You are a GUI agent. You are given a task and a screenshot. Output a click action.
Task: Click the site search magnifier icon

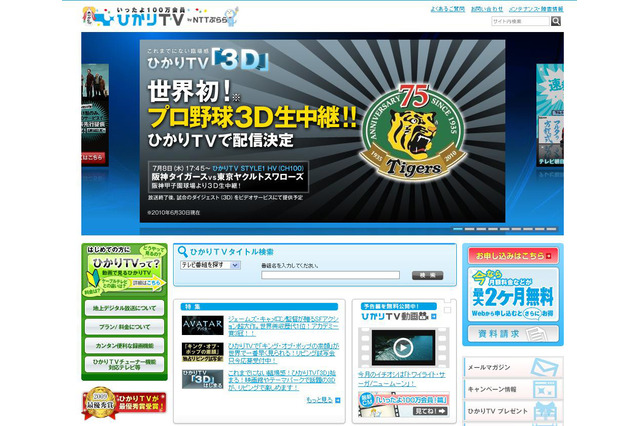click(x=556, y=21)
